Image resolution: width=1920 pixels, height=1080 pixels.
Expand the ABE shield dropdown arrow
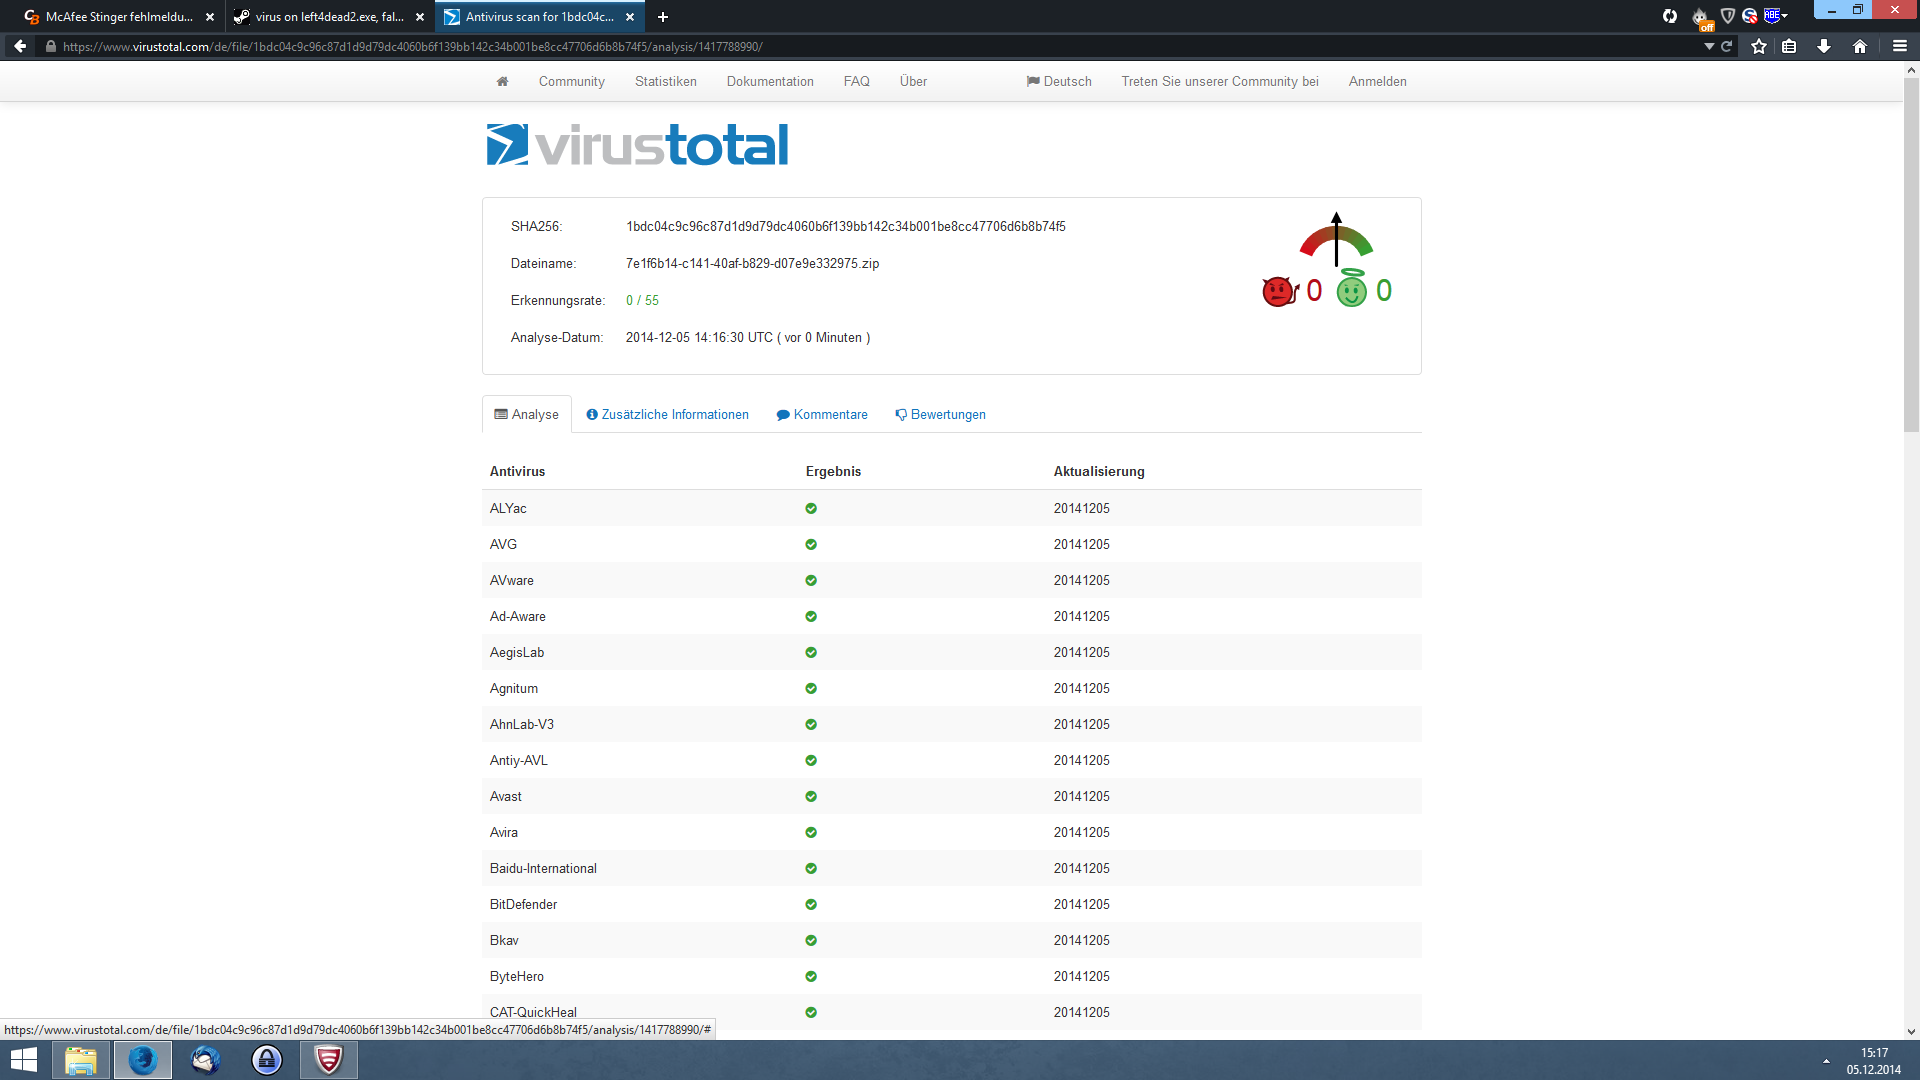click(1785, 16)
